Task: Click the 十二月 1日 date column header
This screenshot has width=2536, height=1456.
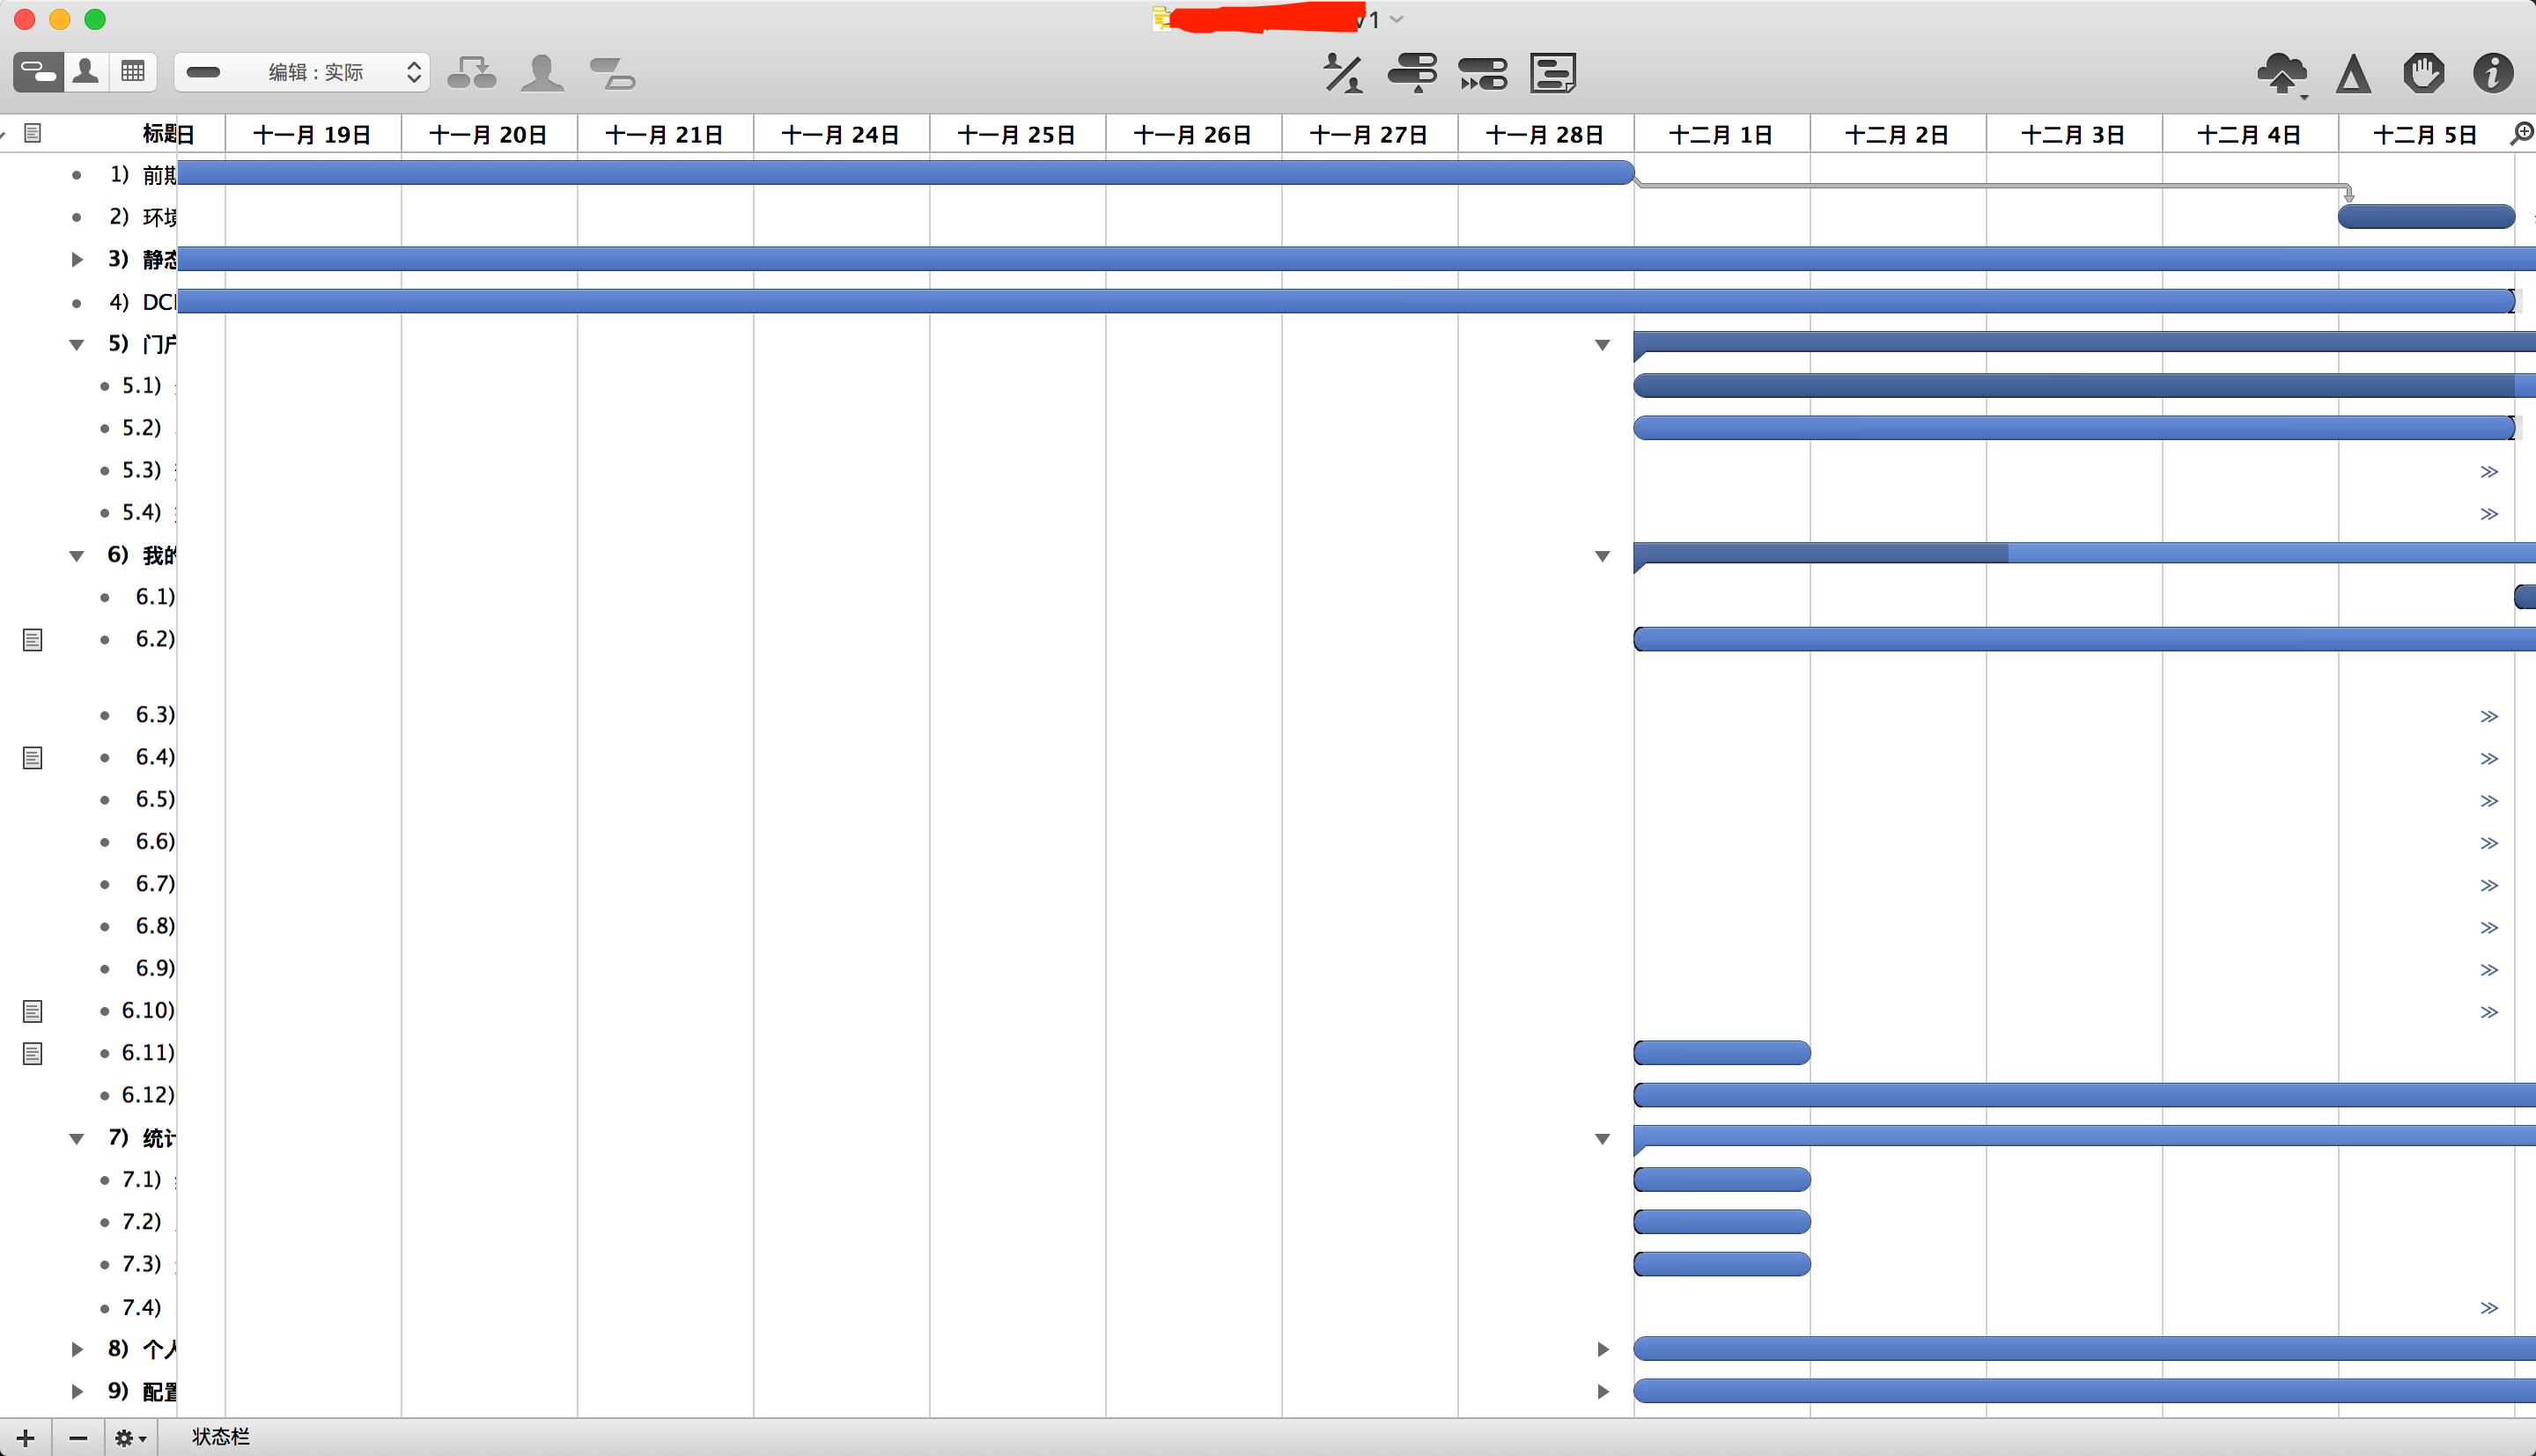Action: click(1721, 135)
